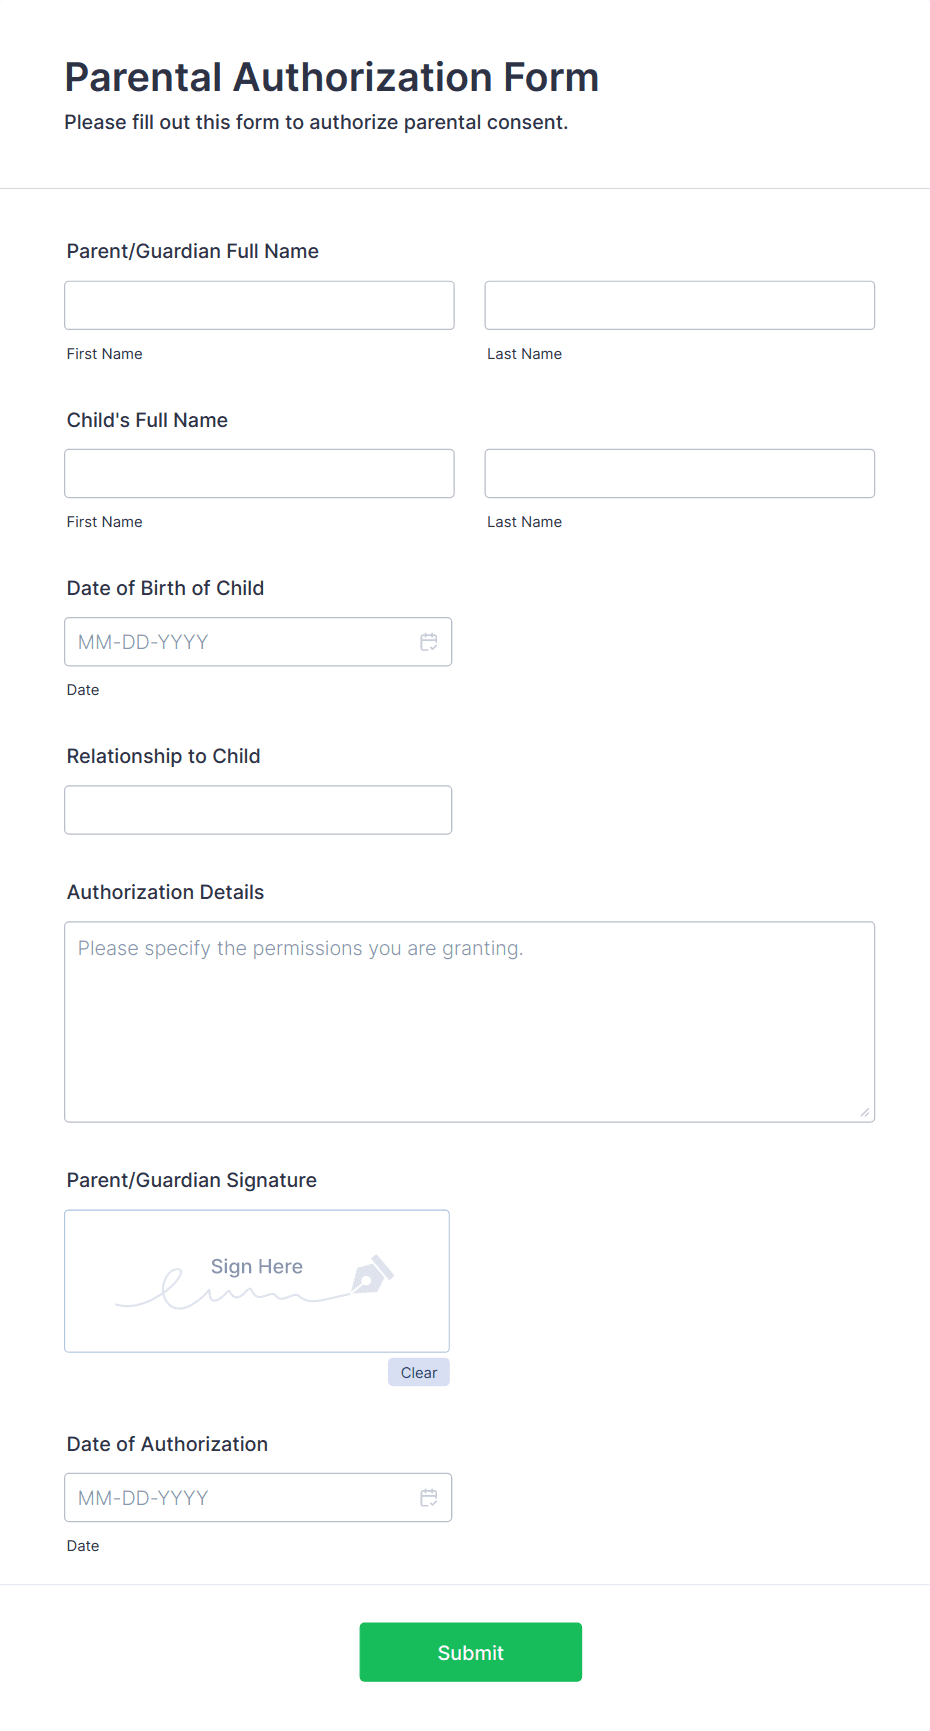Clear the signature
930x1731 pixels.
[418, 1373]
